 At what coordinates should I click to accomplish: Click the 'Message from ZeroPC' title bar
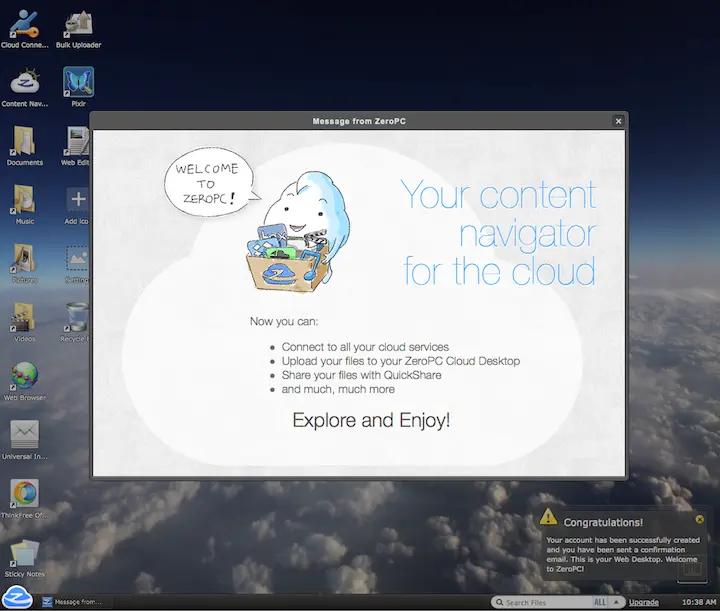[359, 121]
